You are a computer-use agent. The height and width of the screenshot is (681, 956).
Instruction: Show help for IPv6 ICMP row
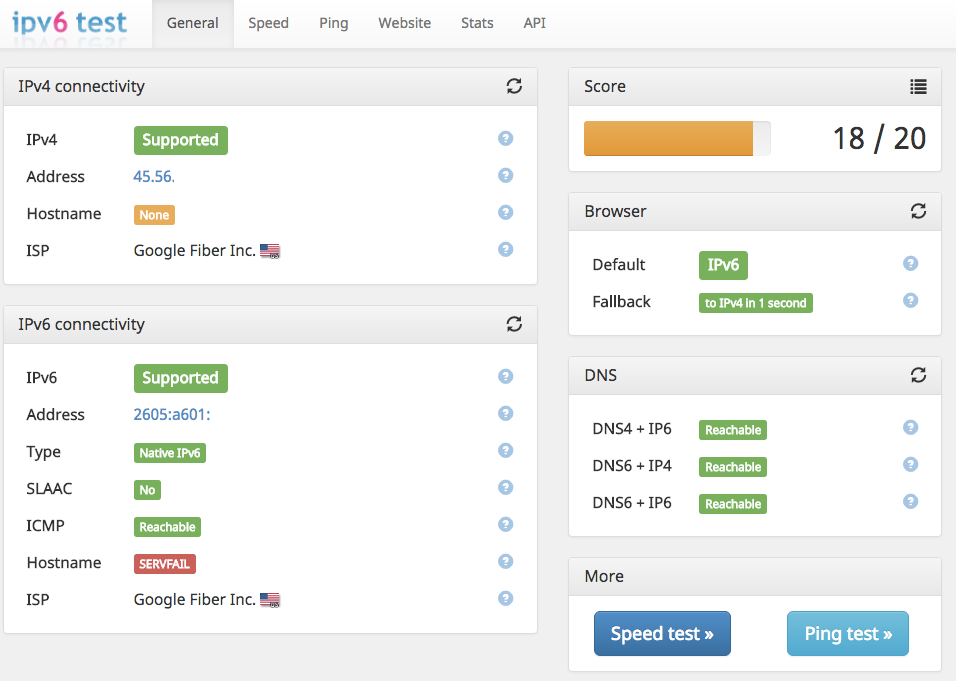pyautogui.click(x=506, y=525)
